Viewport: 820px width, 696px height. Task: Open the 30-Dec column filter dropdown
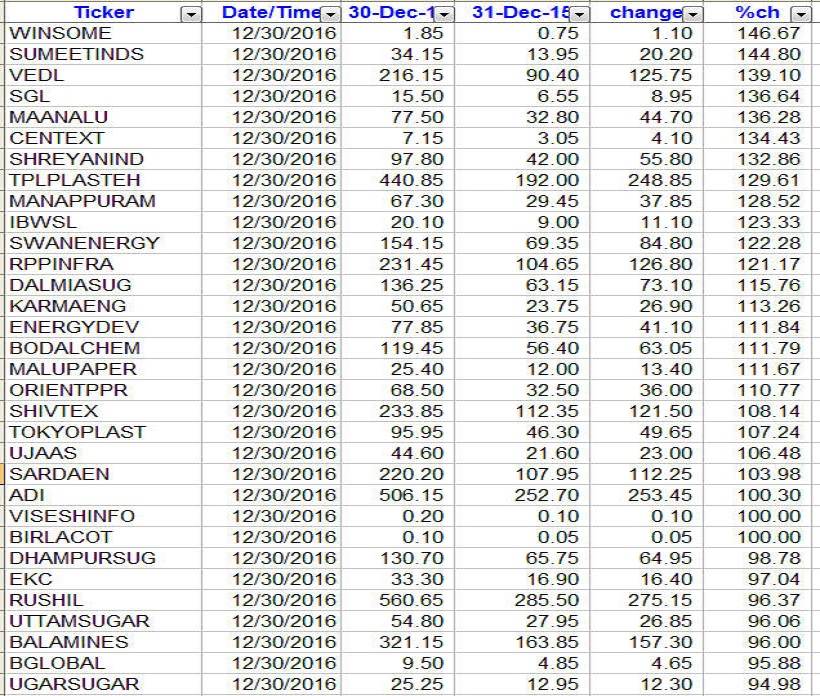click(x=445, y=15)
